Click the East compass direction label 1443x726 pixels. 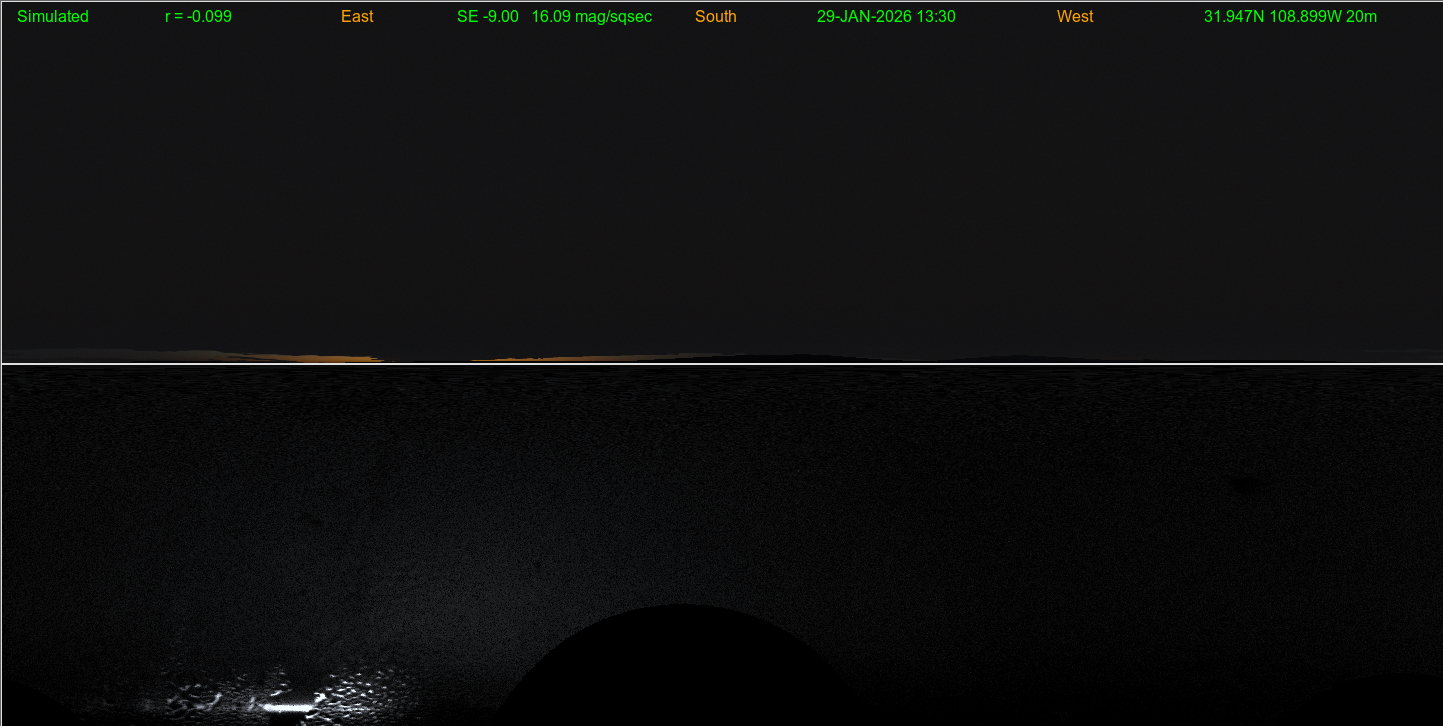coord(357,17)
